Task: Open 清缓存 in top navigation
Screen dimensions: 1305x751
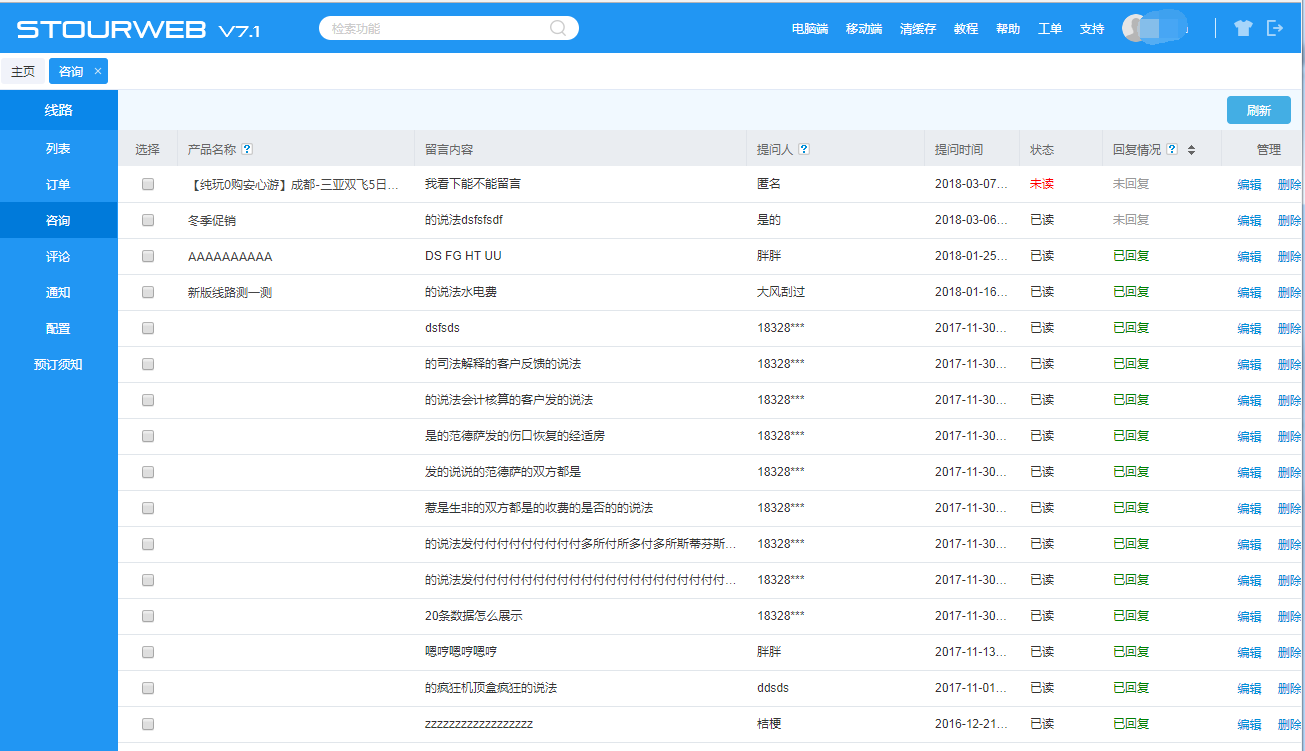Action: point(917,29)
